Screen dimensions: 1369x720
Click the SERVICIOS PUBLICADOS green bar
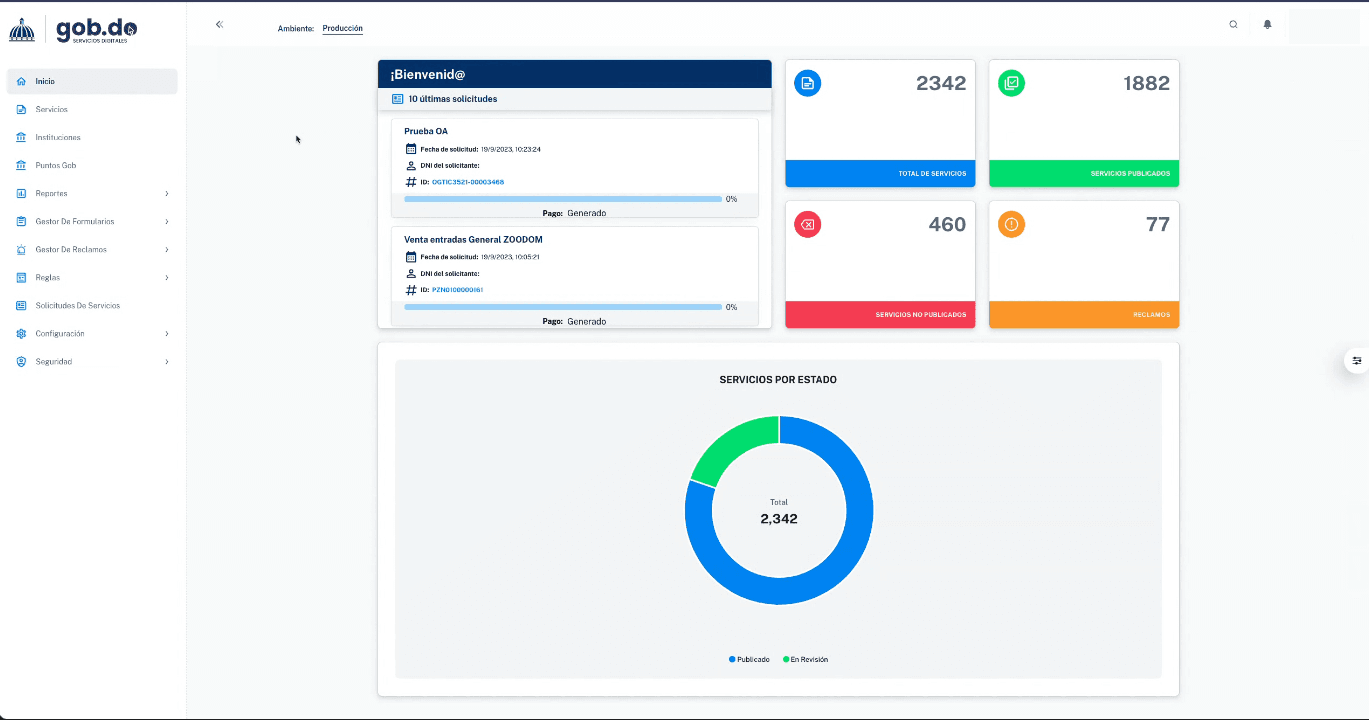tap(1084, 173)
